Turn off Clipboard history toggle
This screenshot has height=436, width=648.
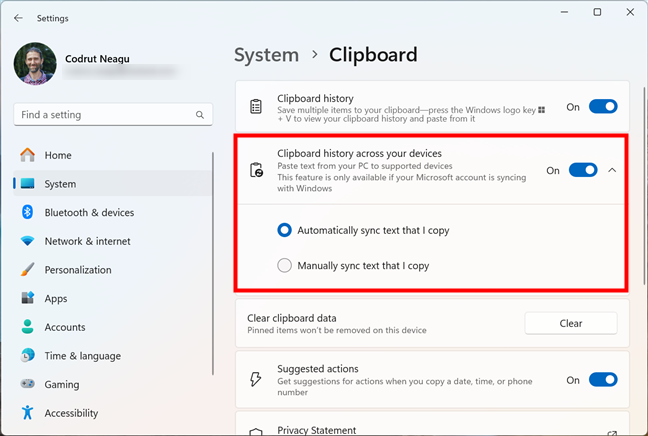[x=603, y=107]
